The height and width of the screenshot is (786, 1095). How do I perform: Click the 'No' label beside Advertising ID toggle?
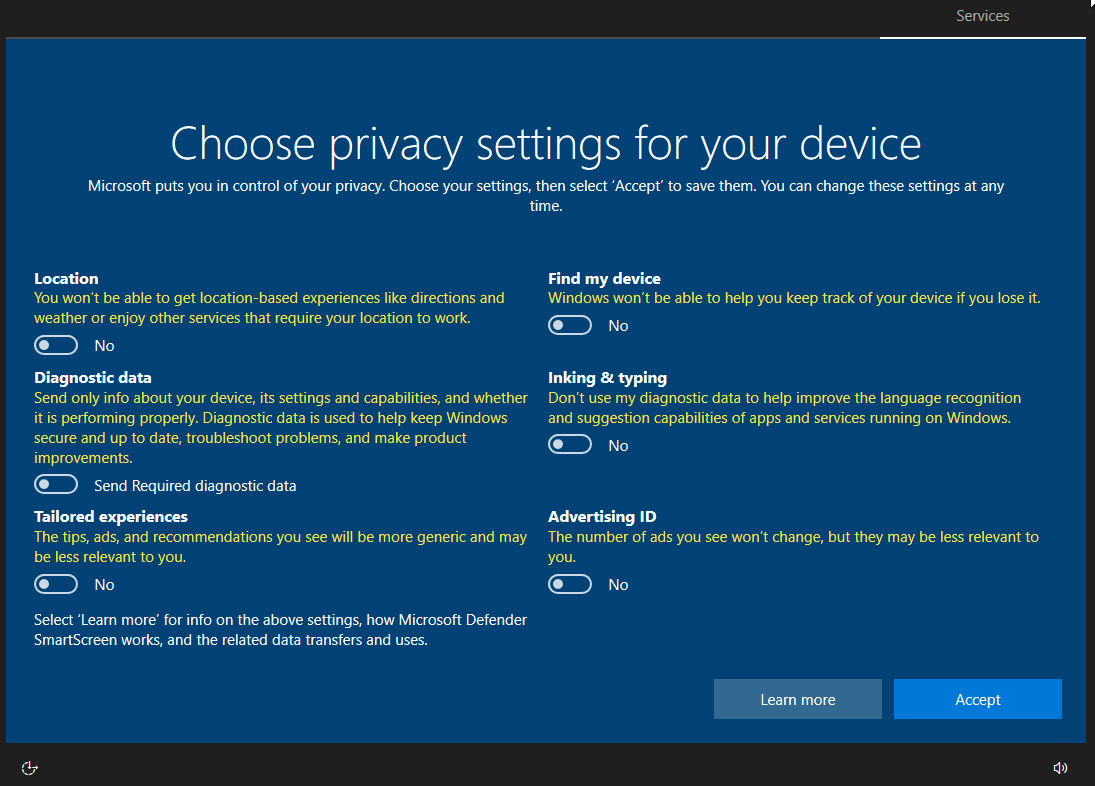pos(618,585)
